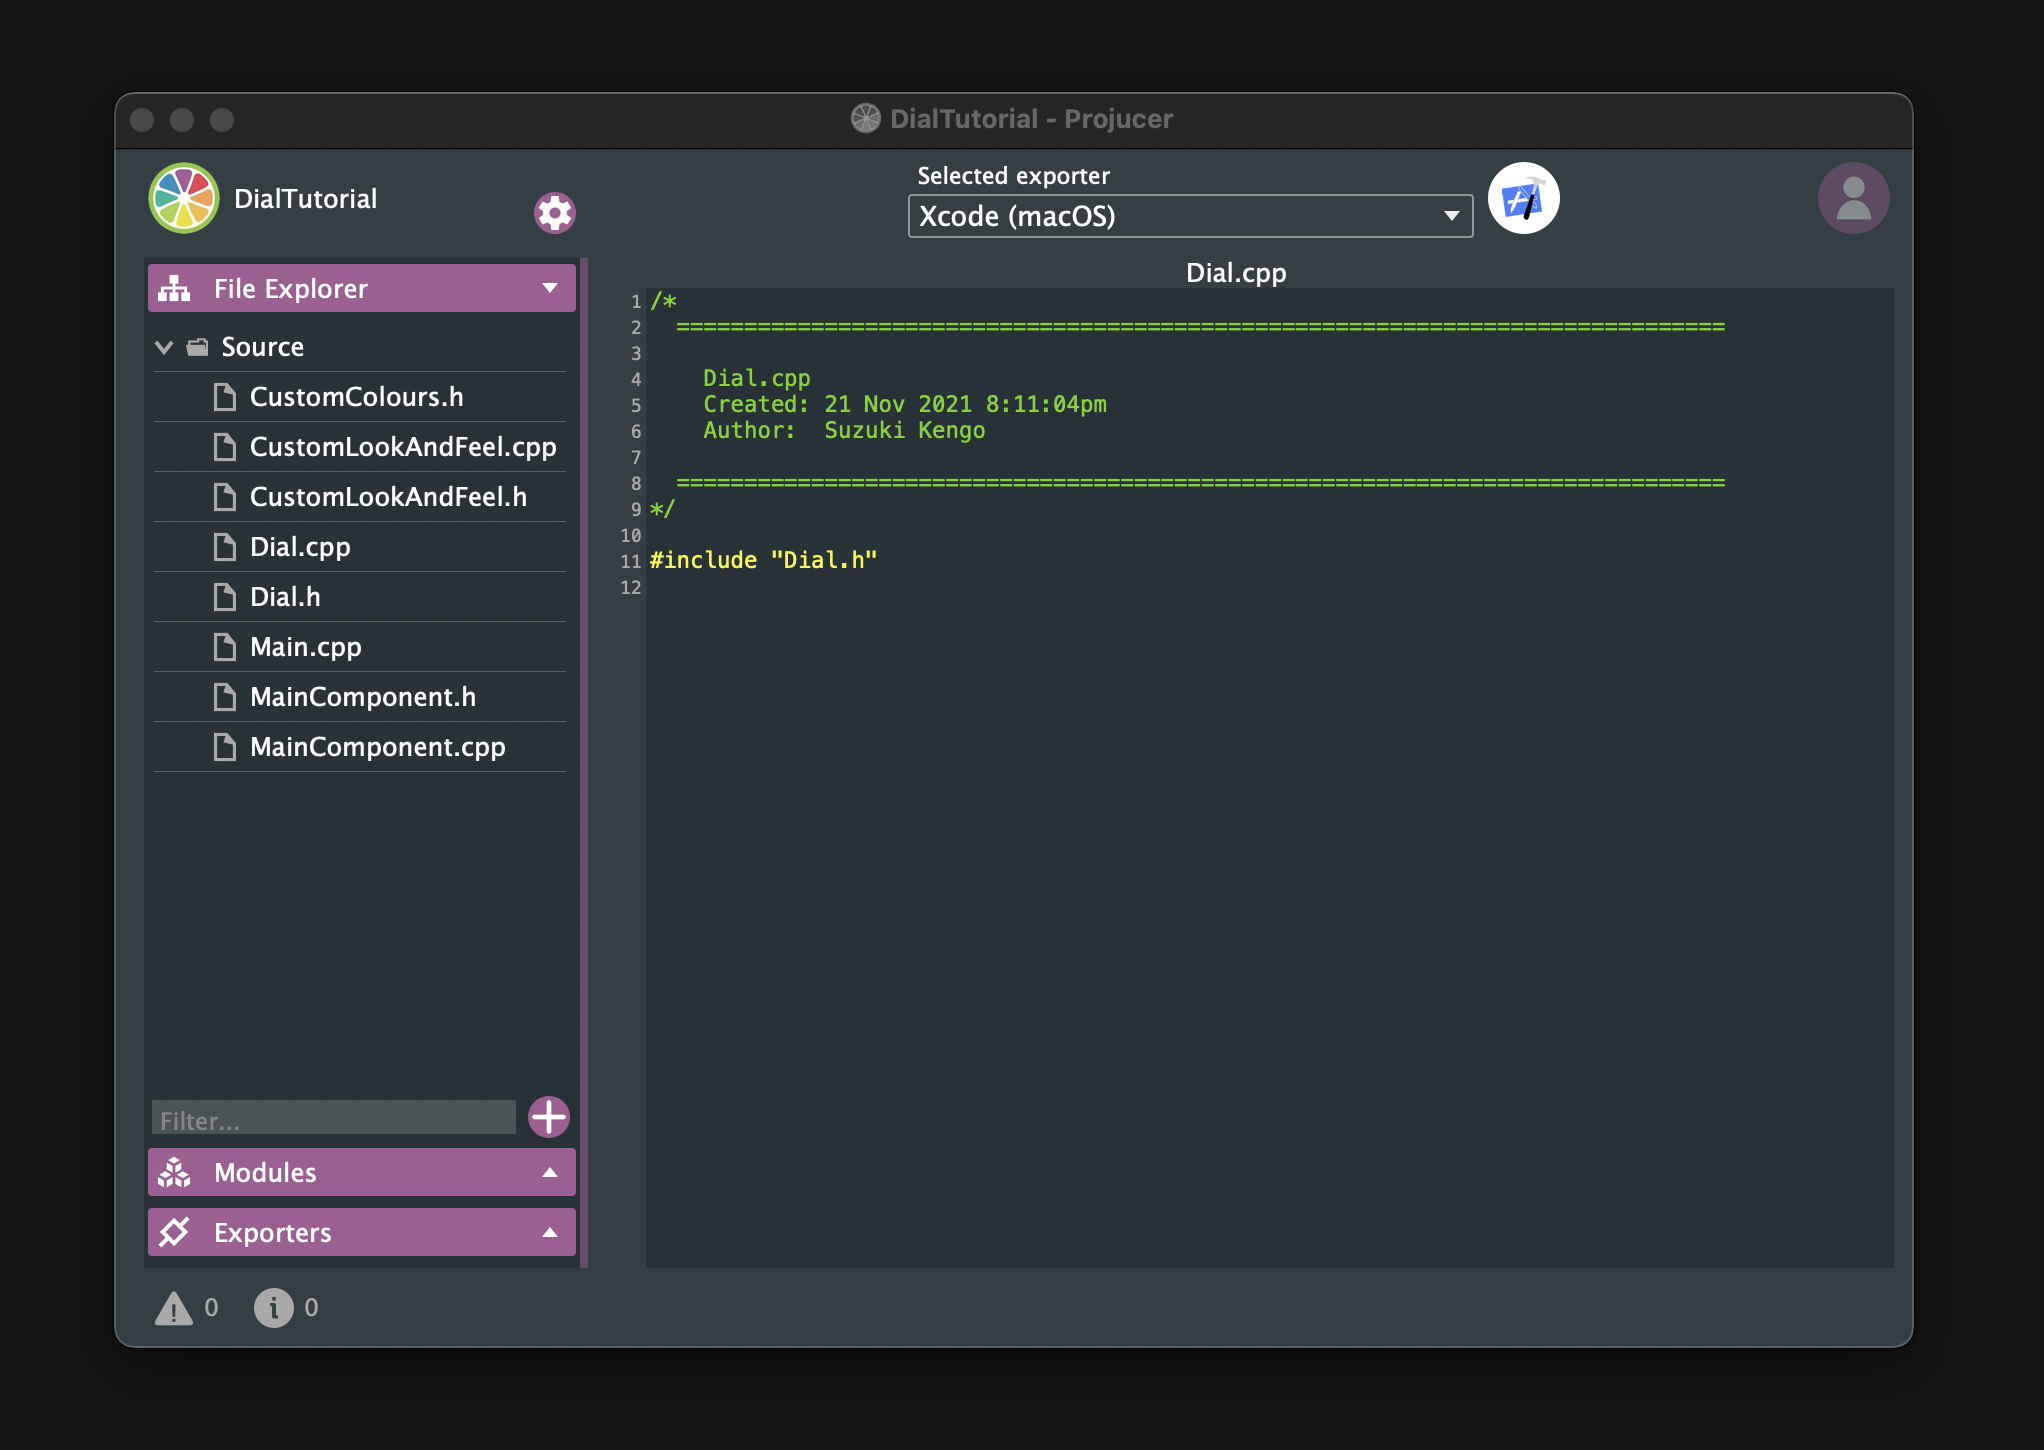The width and height of the screenshot is (2044, 1450).
Task: Click the Xcode launch icon button
Action: click(1520, 199)
